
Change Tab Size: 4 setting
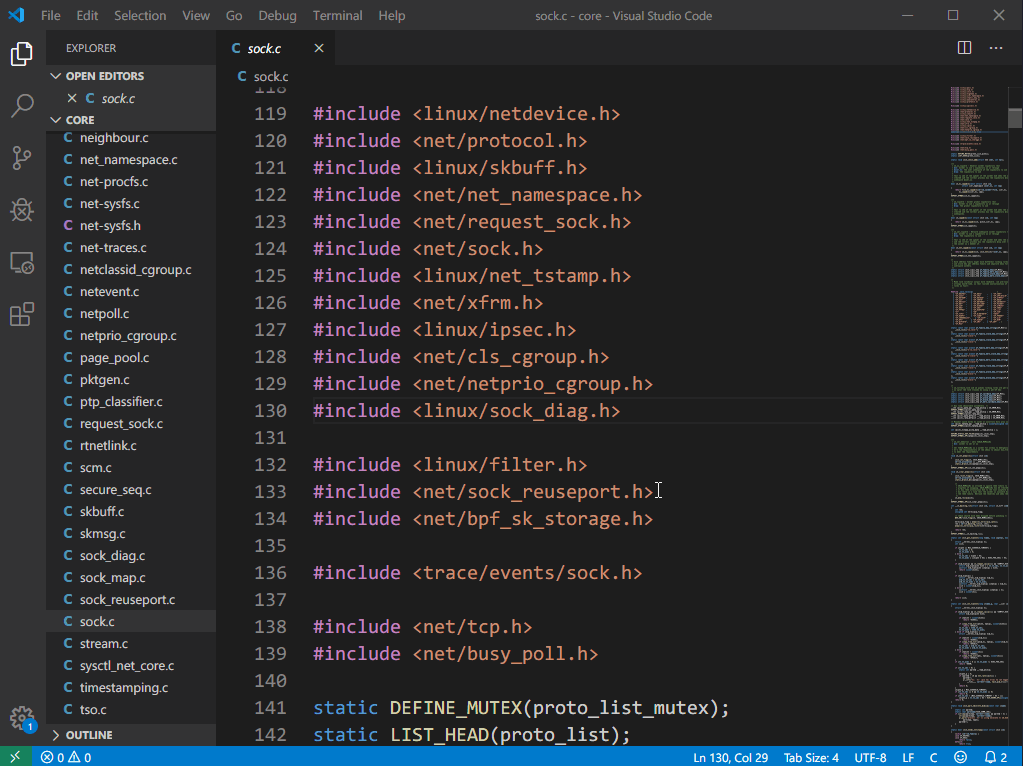click(x=811, y=758)
